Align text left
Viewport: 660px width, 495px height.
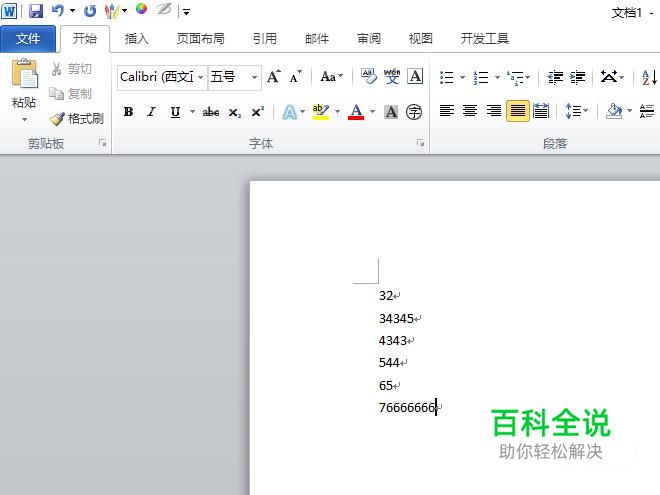click(447, 111)
